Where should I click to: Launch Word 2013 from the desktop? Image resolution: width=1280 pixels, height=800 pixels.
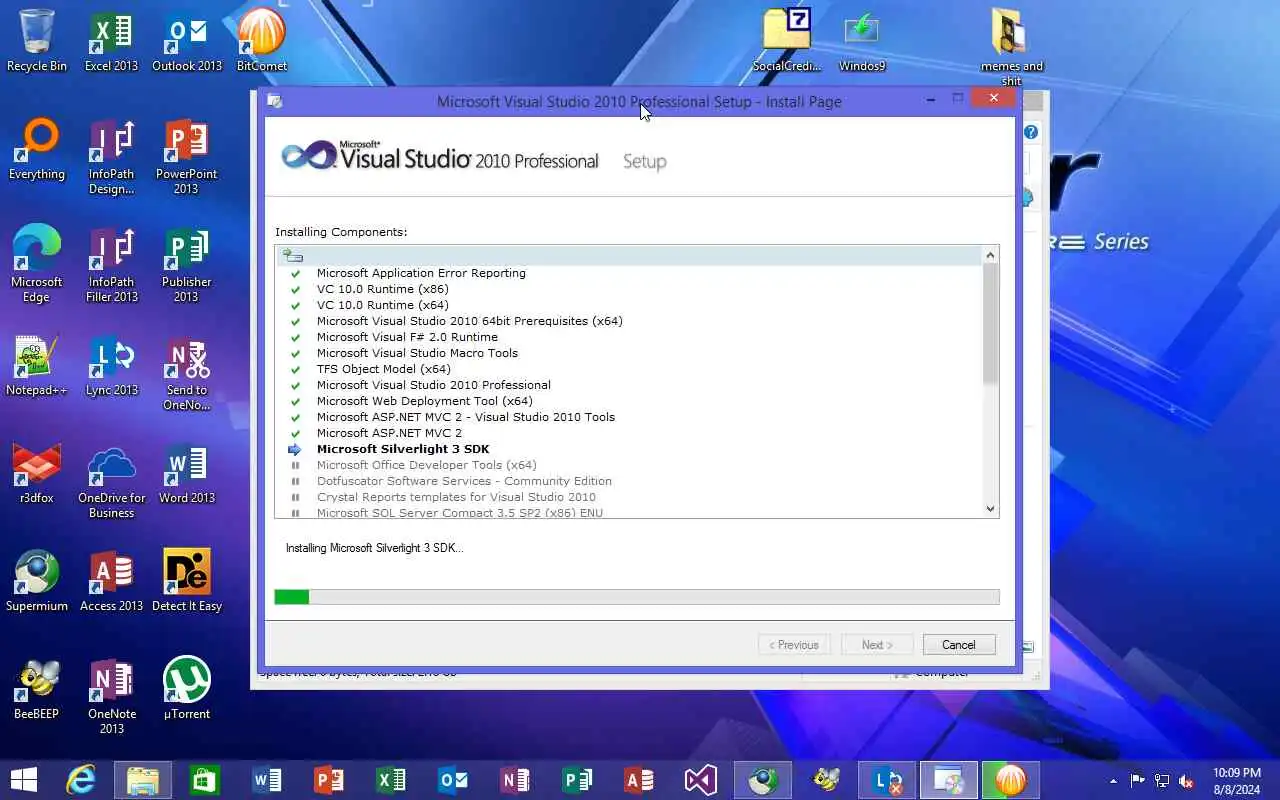tap(187, 473)
